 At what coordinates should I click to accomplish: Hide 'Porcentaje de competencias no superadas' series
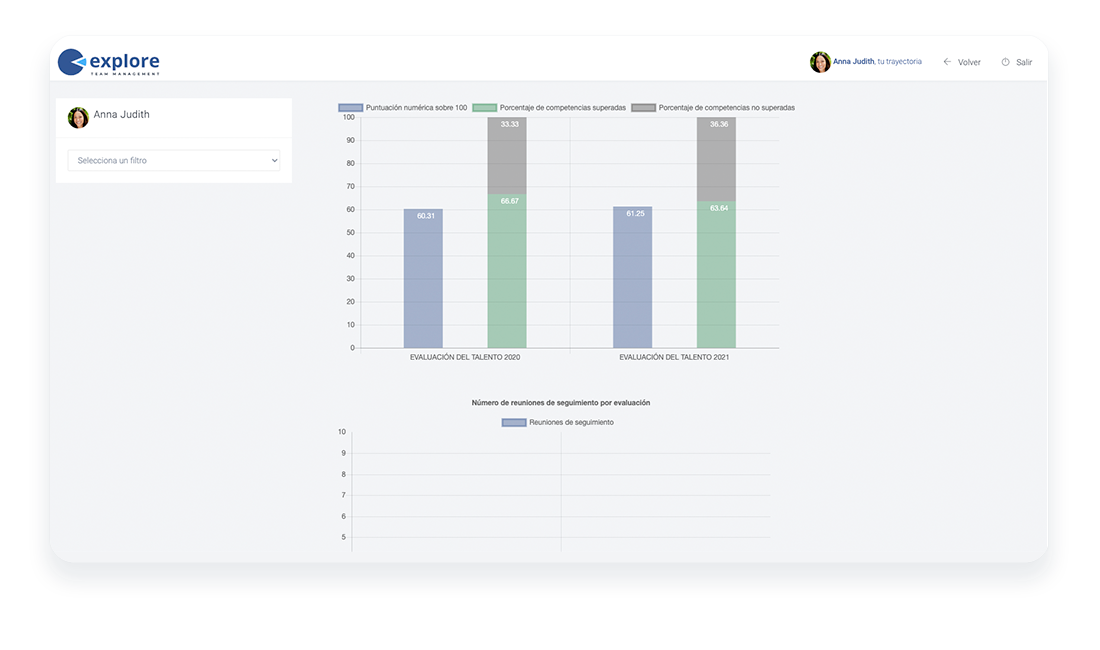pos(713,107)
